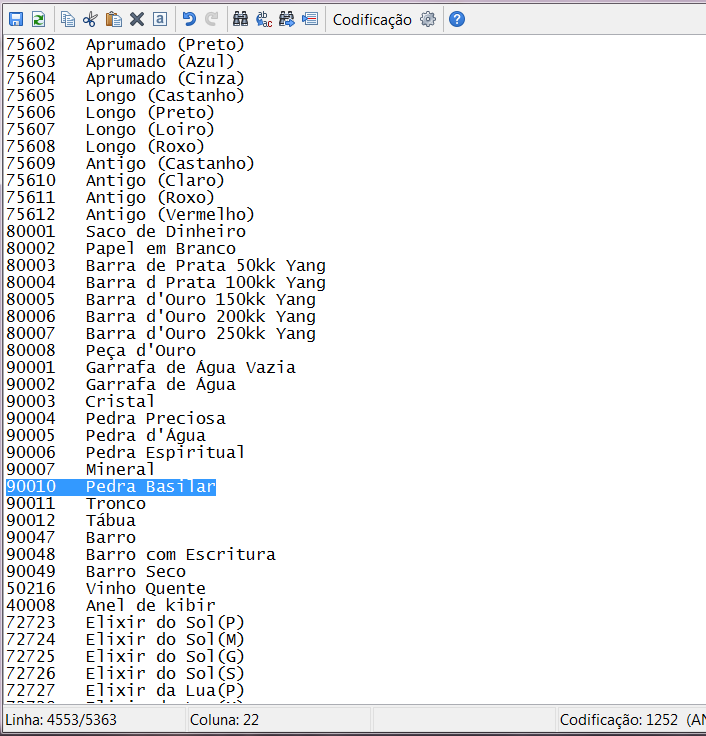This screenshot has width=706, height=736.
Task: Click the line '90012 Tábua'
Action: click(x=71, y=521)
